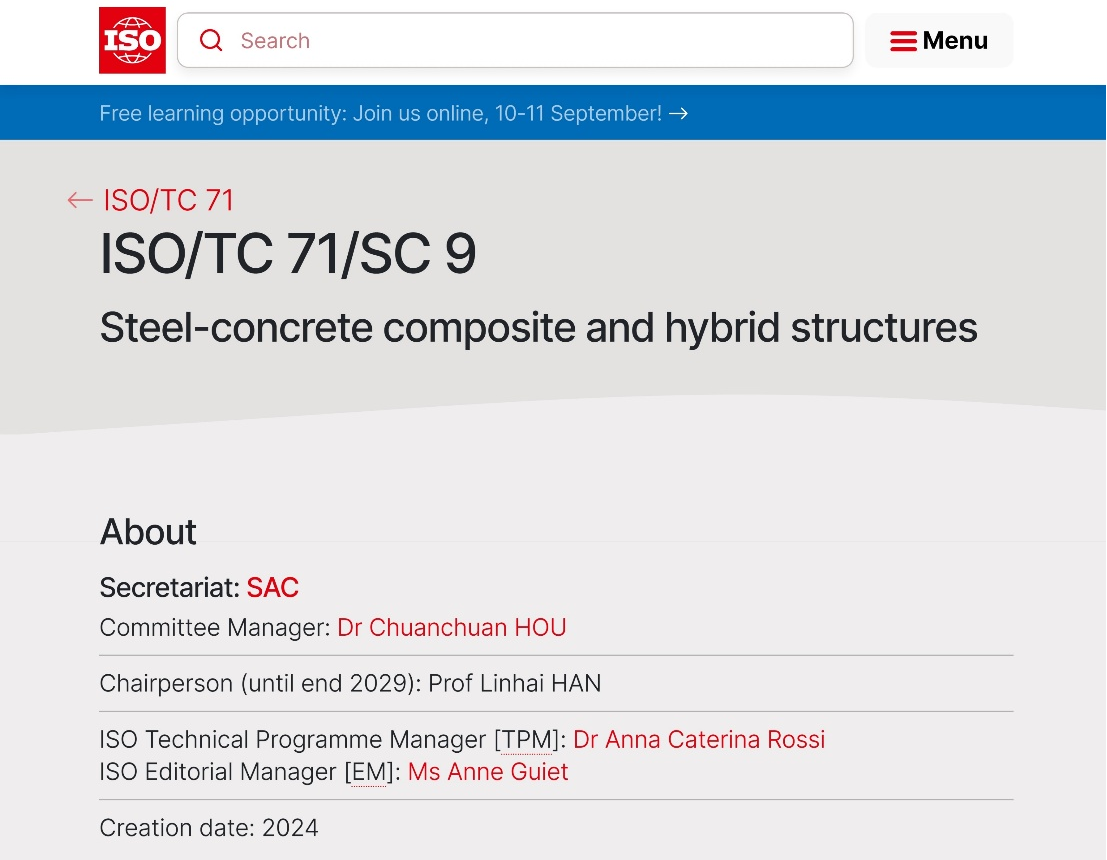Click the ISO/TC 71/SC 9 page title

tap(288, 255)
